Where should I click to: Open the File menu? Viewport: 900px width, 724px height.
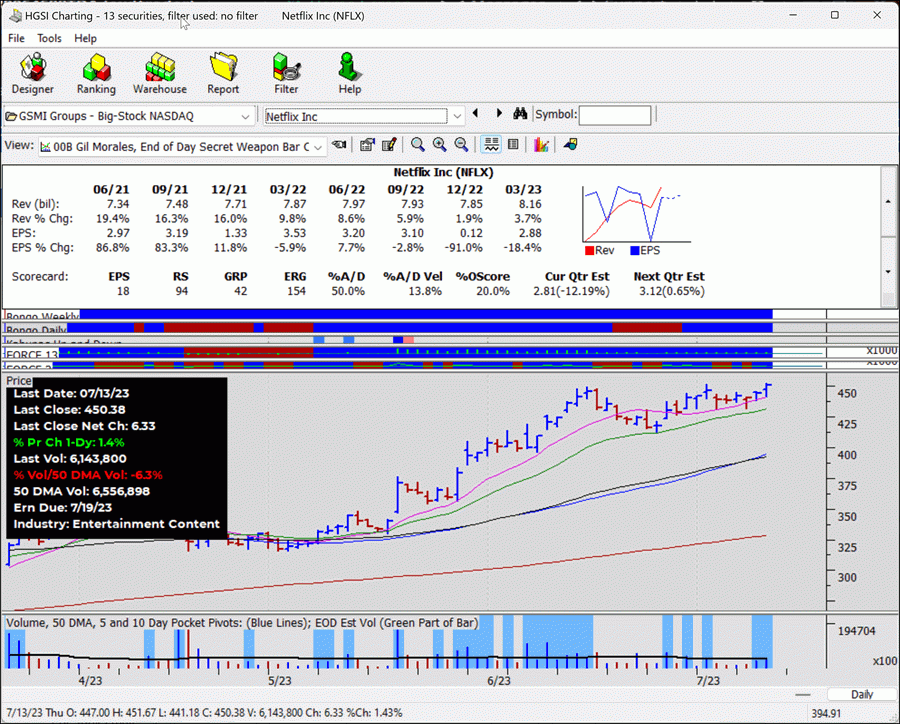pyautogui.click(x=16, y=38)
